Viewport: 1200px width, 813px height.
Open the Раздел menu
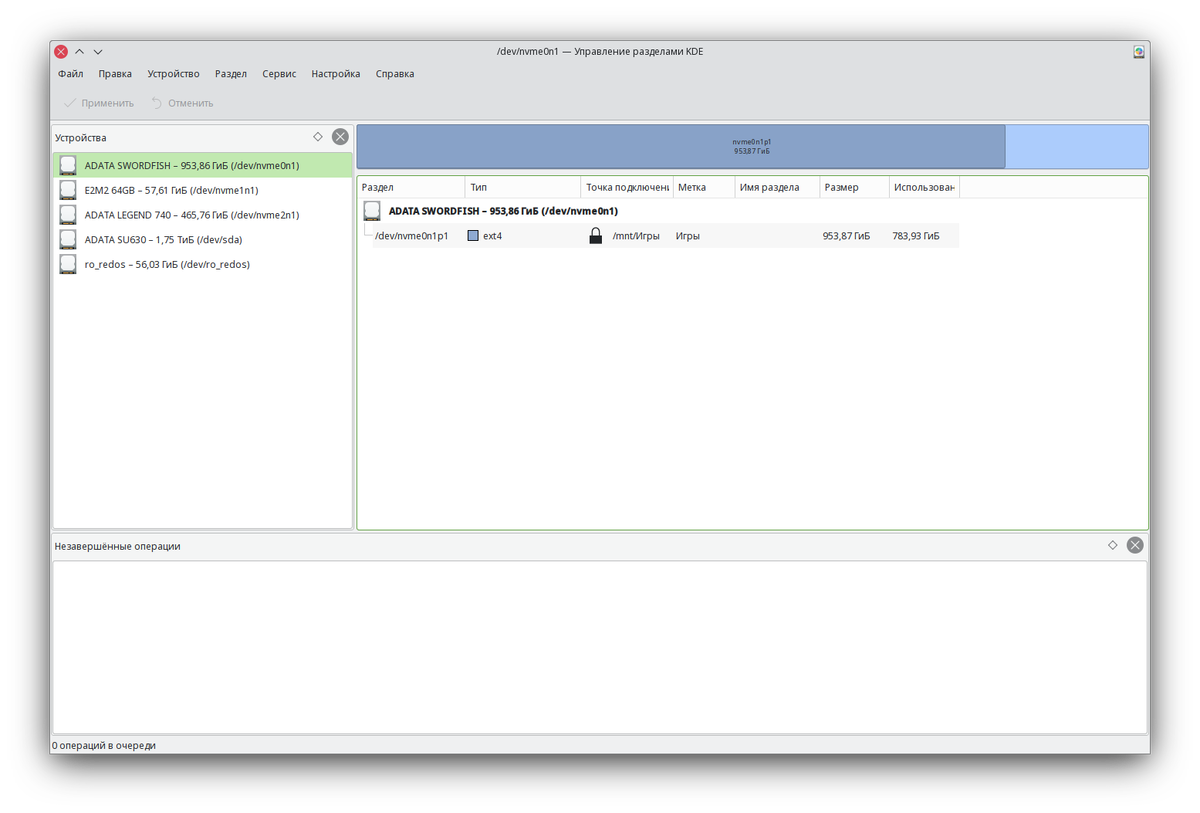click(231, 74)
